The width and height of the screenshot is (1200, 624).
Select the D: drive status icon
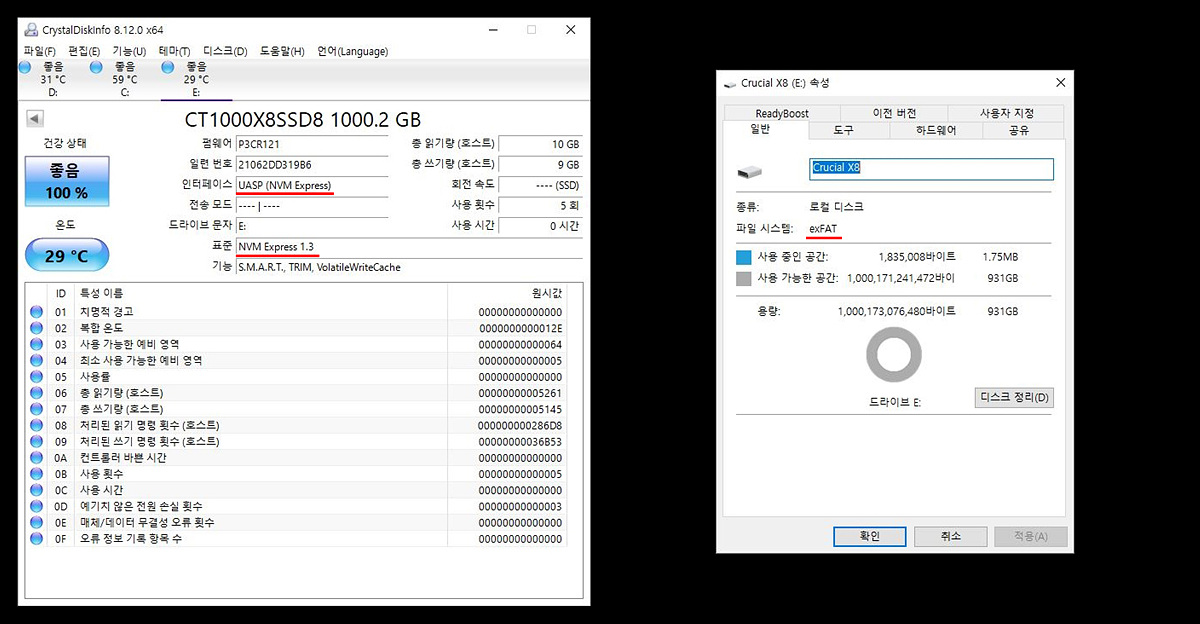[x=26, y=67]
